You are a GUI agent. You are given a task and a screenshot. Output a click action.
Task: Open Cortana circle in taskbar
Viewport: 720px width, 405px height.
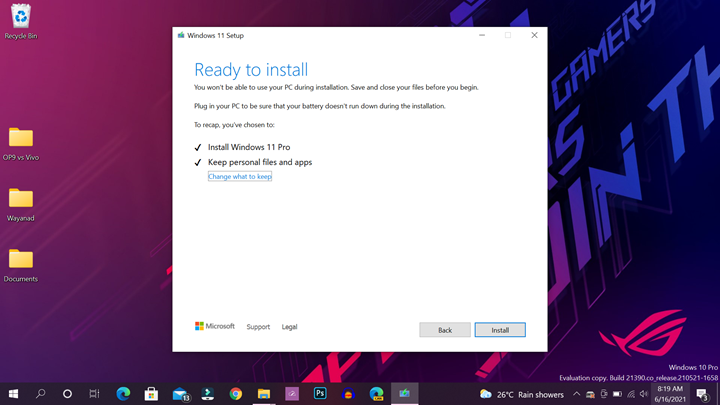[x=67, y=394]
